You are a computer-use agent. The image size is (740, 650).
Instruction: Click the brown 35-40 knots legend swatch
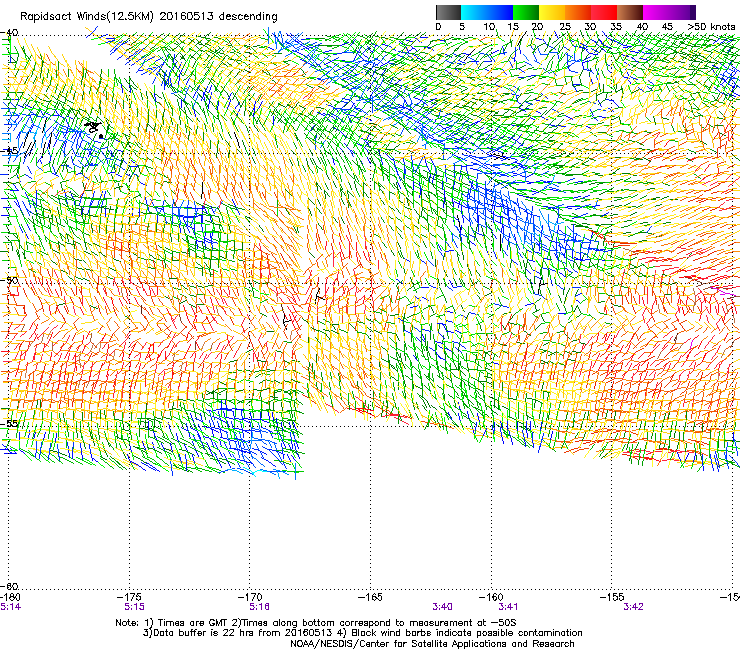tap(630, 12)
